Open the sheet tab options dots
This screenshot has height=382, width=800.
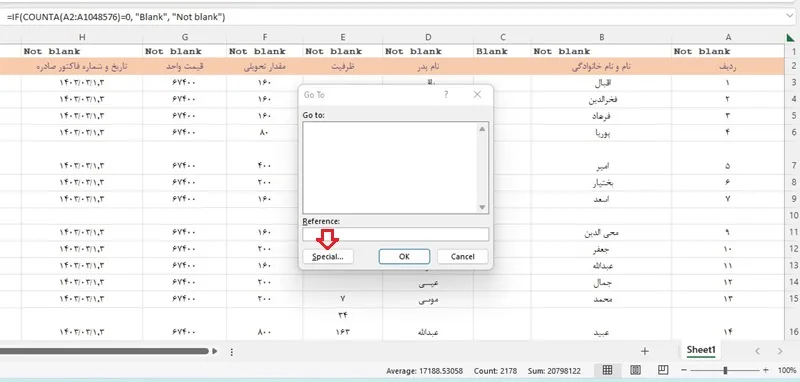coord(232,352)
